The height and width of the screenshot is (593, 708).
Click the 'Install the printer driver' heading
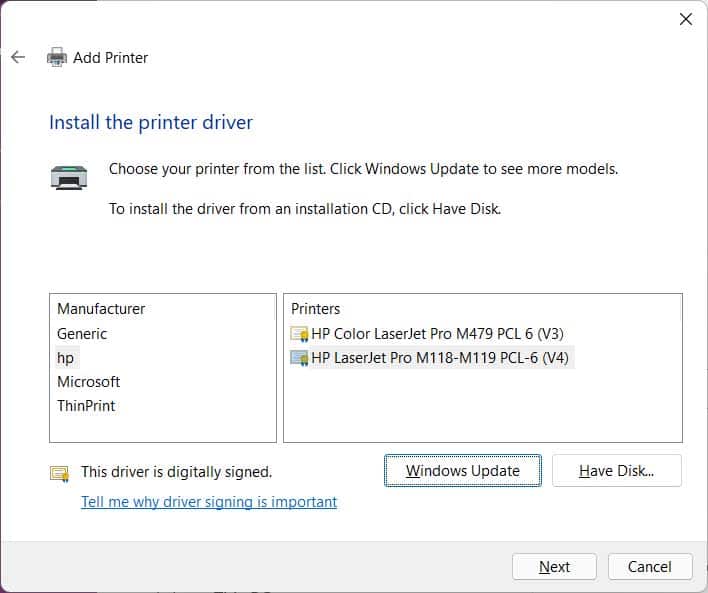151,122
